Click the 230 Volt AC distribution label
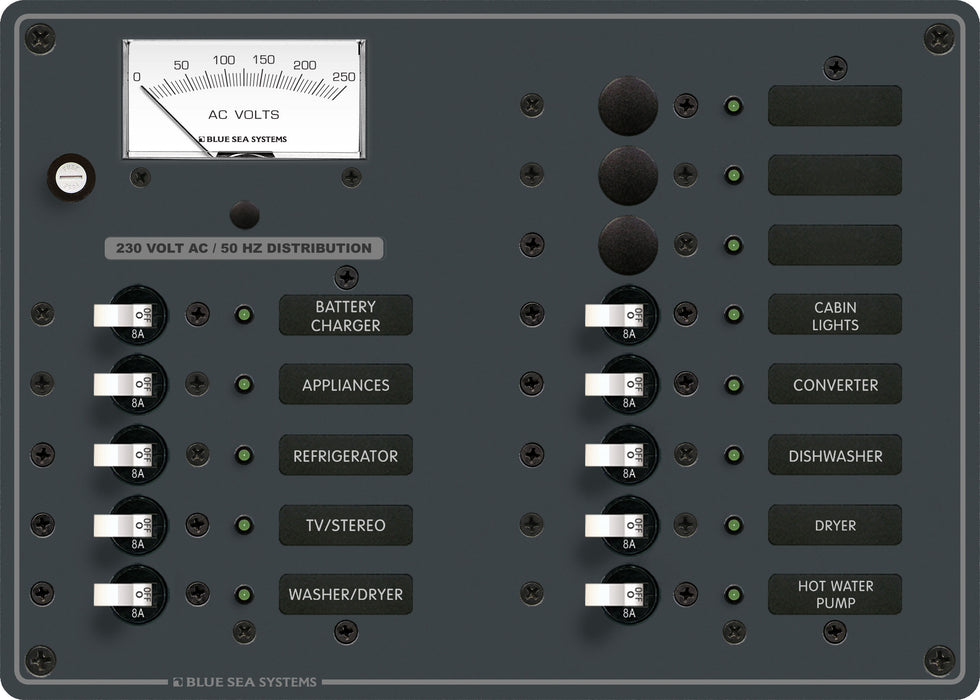 click(244, 248)
